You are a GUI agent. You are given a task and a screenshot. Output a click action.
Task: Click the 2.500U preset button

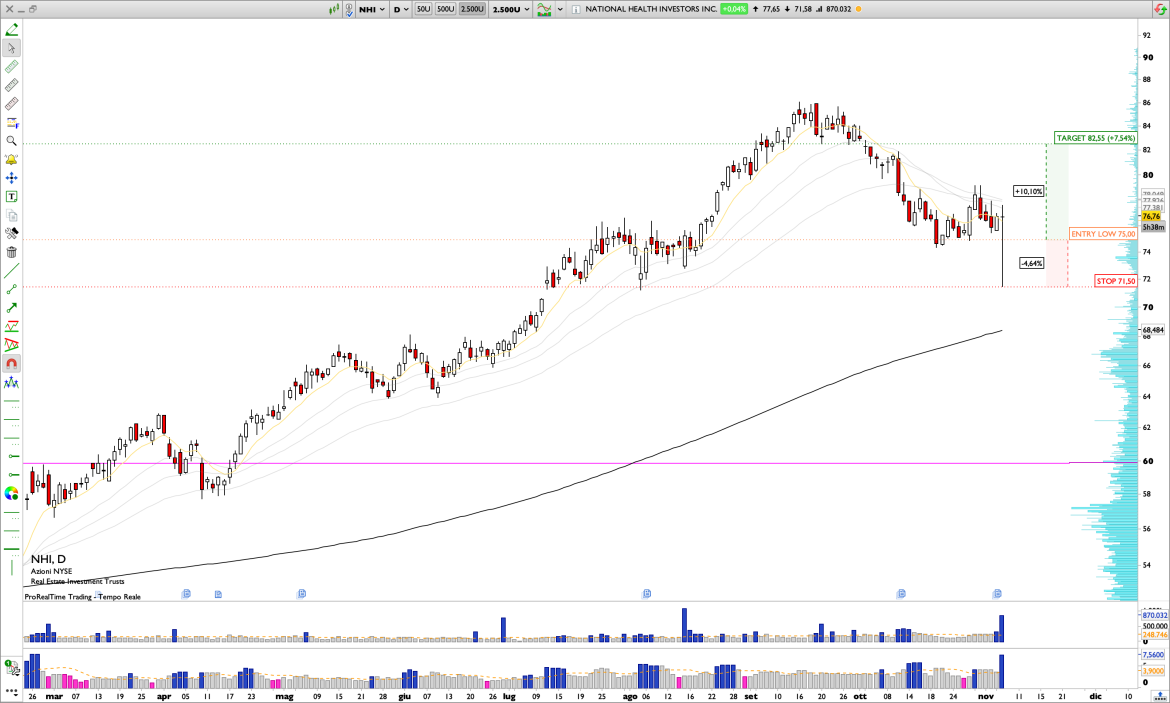click(472, 9)
